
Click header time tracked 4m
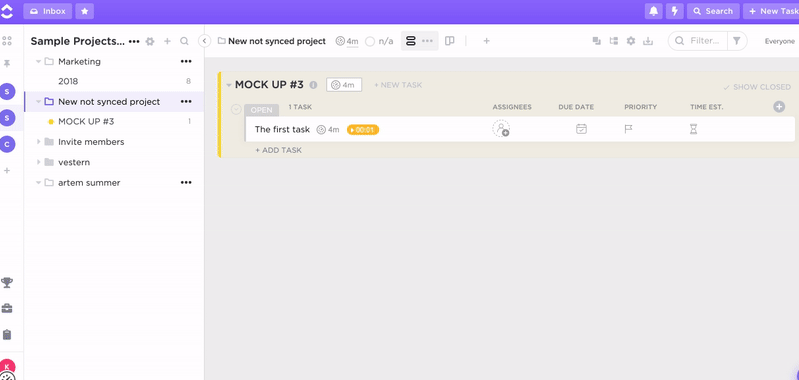[x=347, y=41]
